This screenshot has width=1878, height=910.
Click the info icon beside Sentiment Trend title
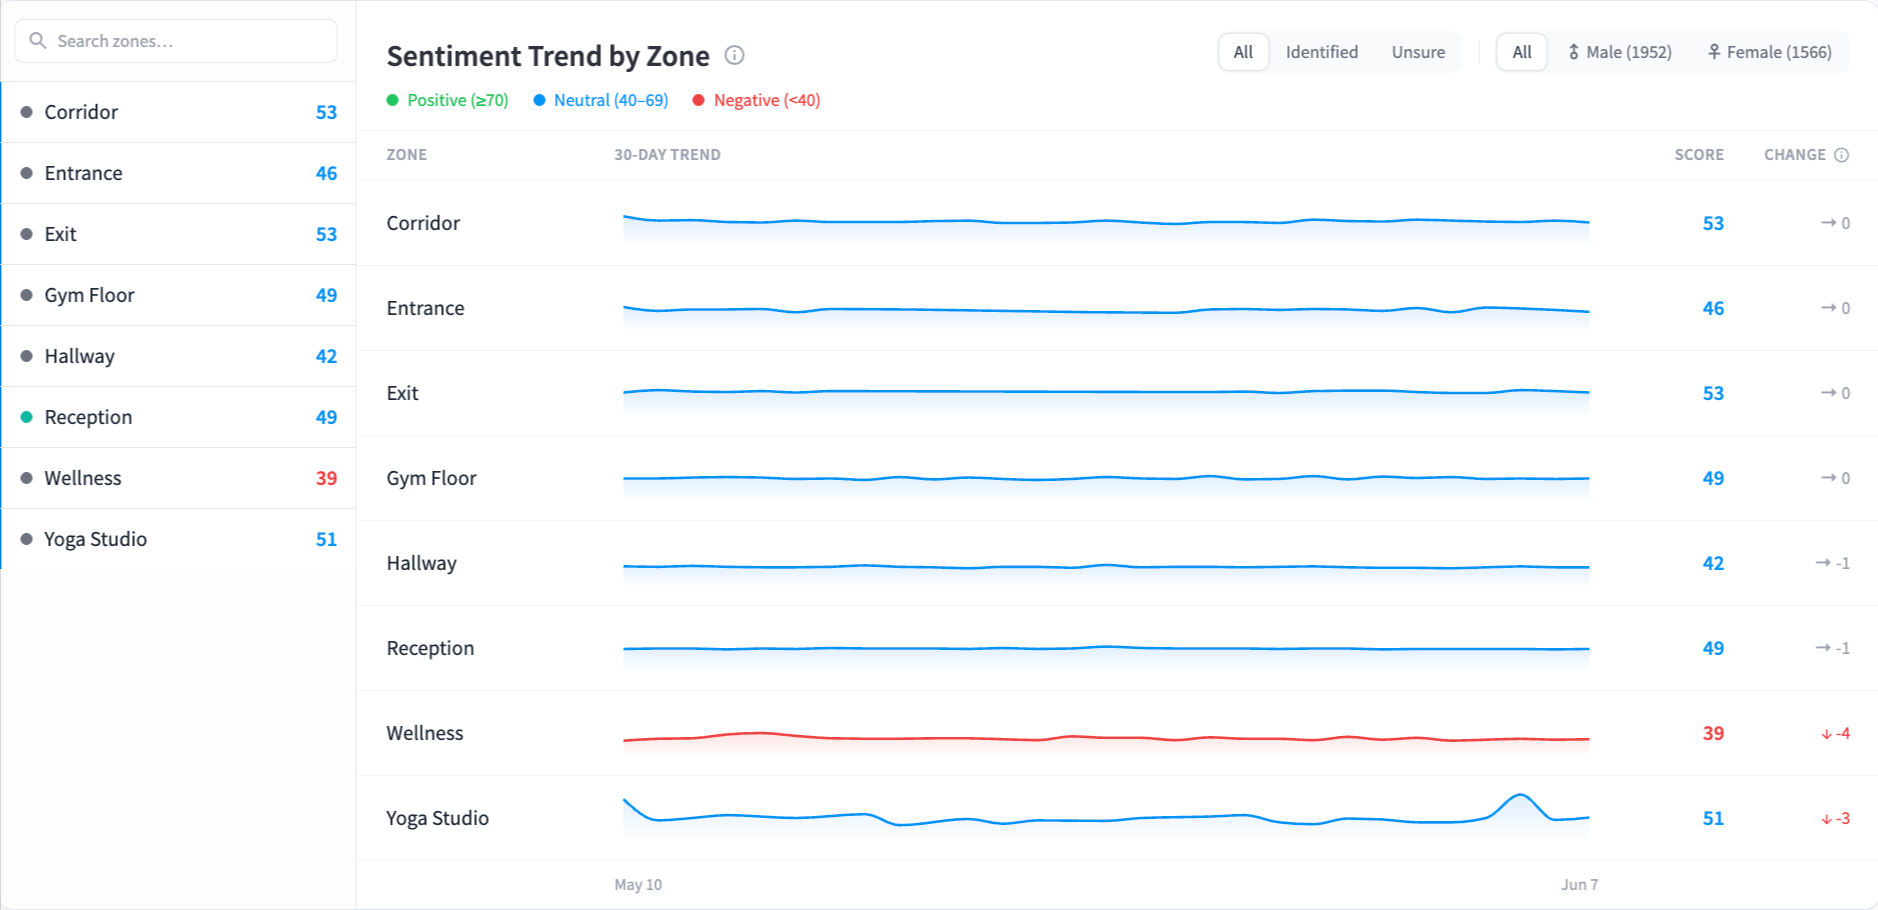[x=734, y=55]
